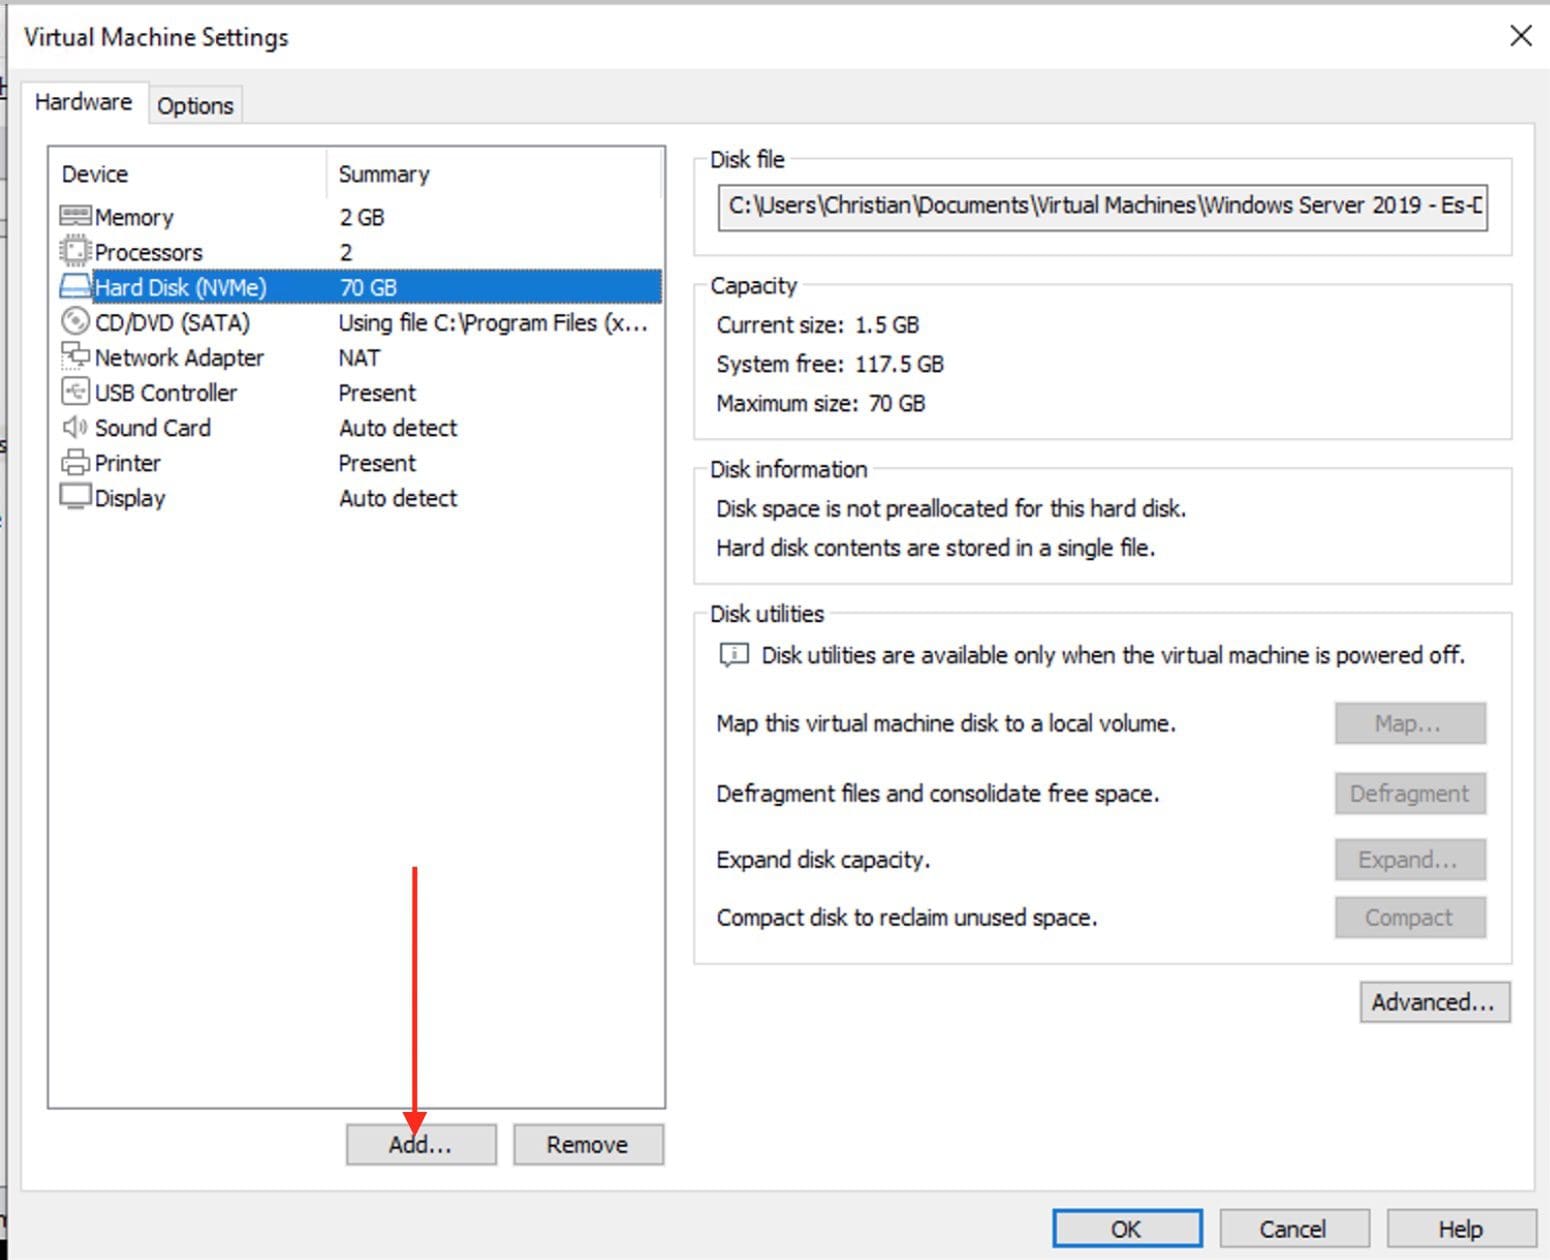Image resolution: width=1550 pixels, height=1260 pixels.
Task: Click the Display monitor icon
Action: pos(75,497)
